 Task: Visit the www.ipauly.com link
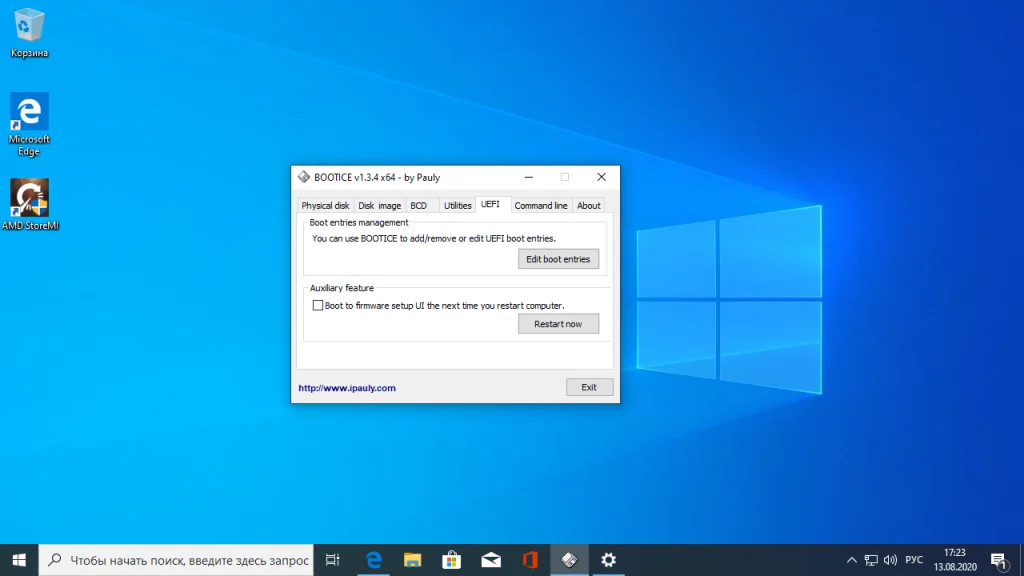(x=347, y=388)
